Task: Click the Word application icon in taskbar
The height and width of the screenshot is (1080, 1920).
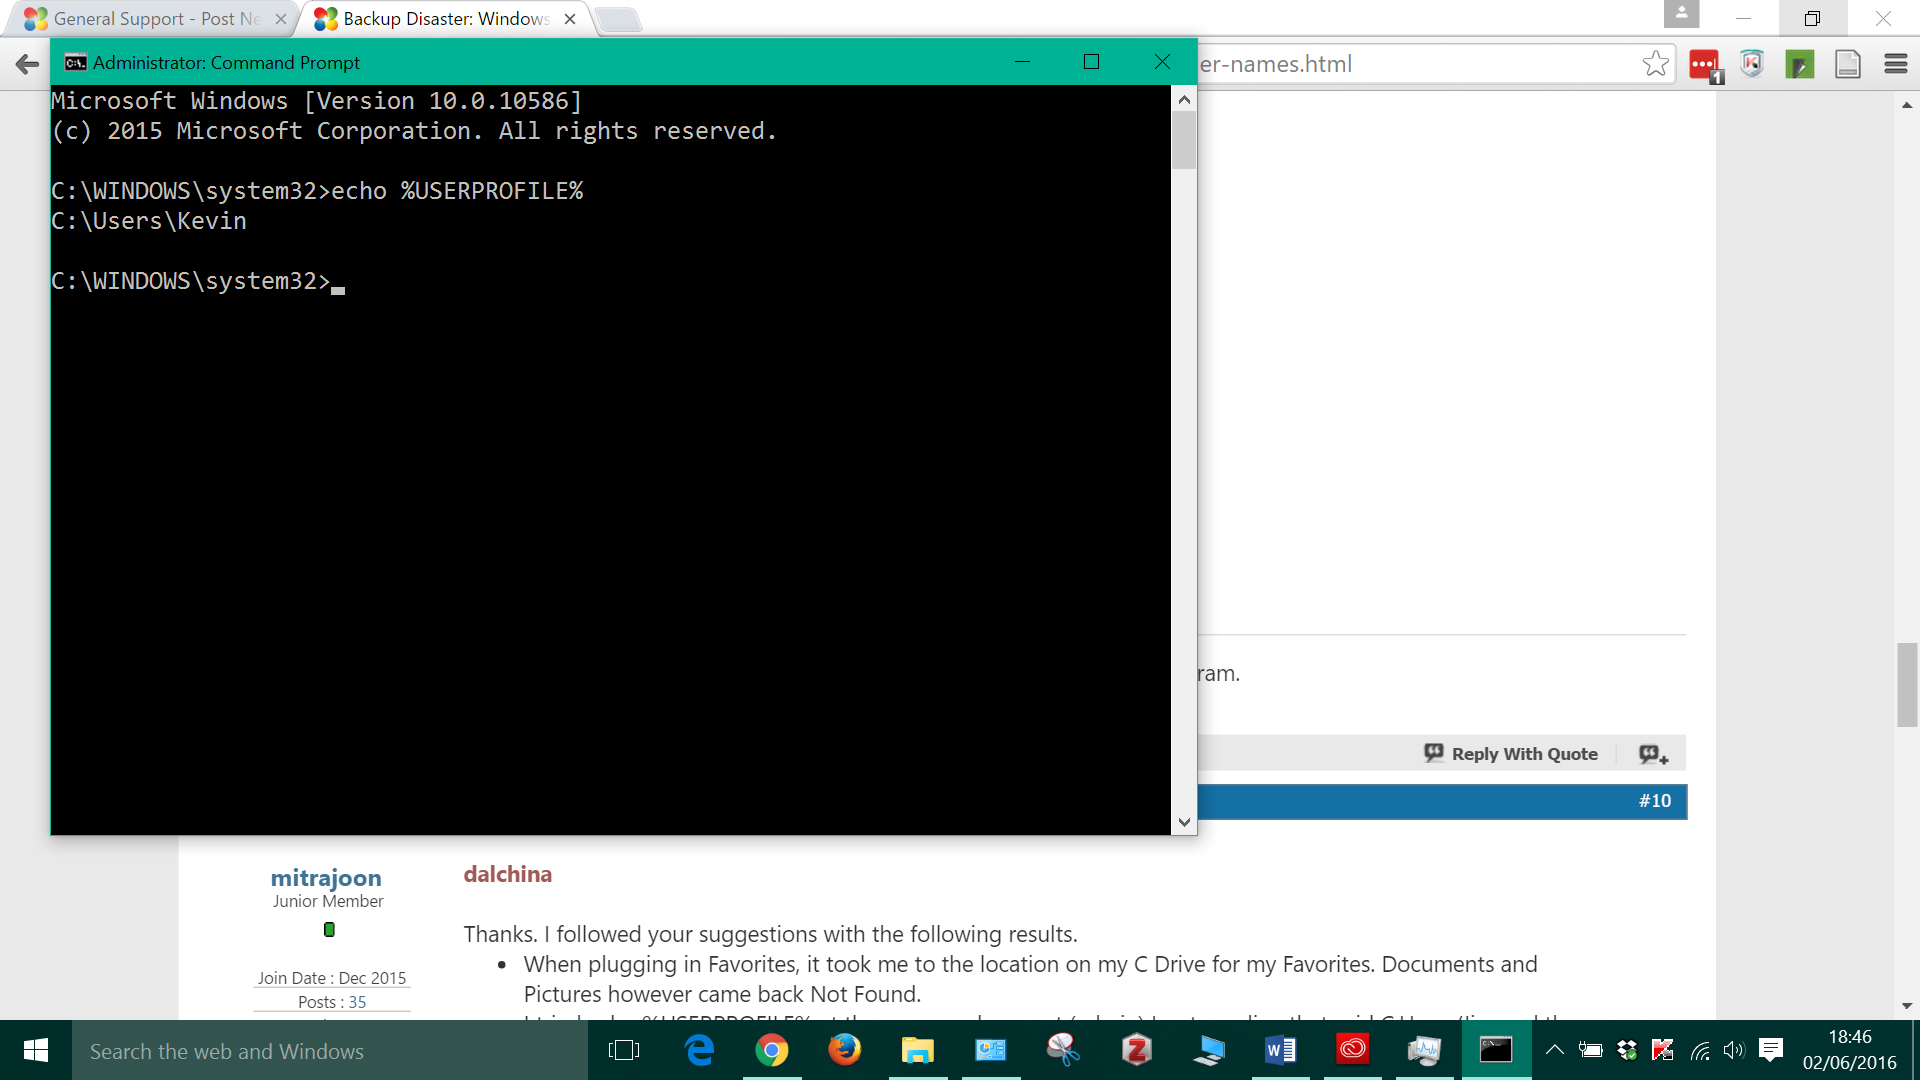Action: point(1280,1050)
